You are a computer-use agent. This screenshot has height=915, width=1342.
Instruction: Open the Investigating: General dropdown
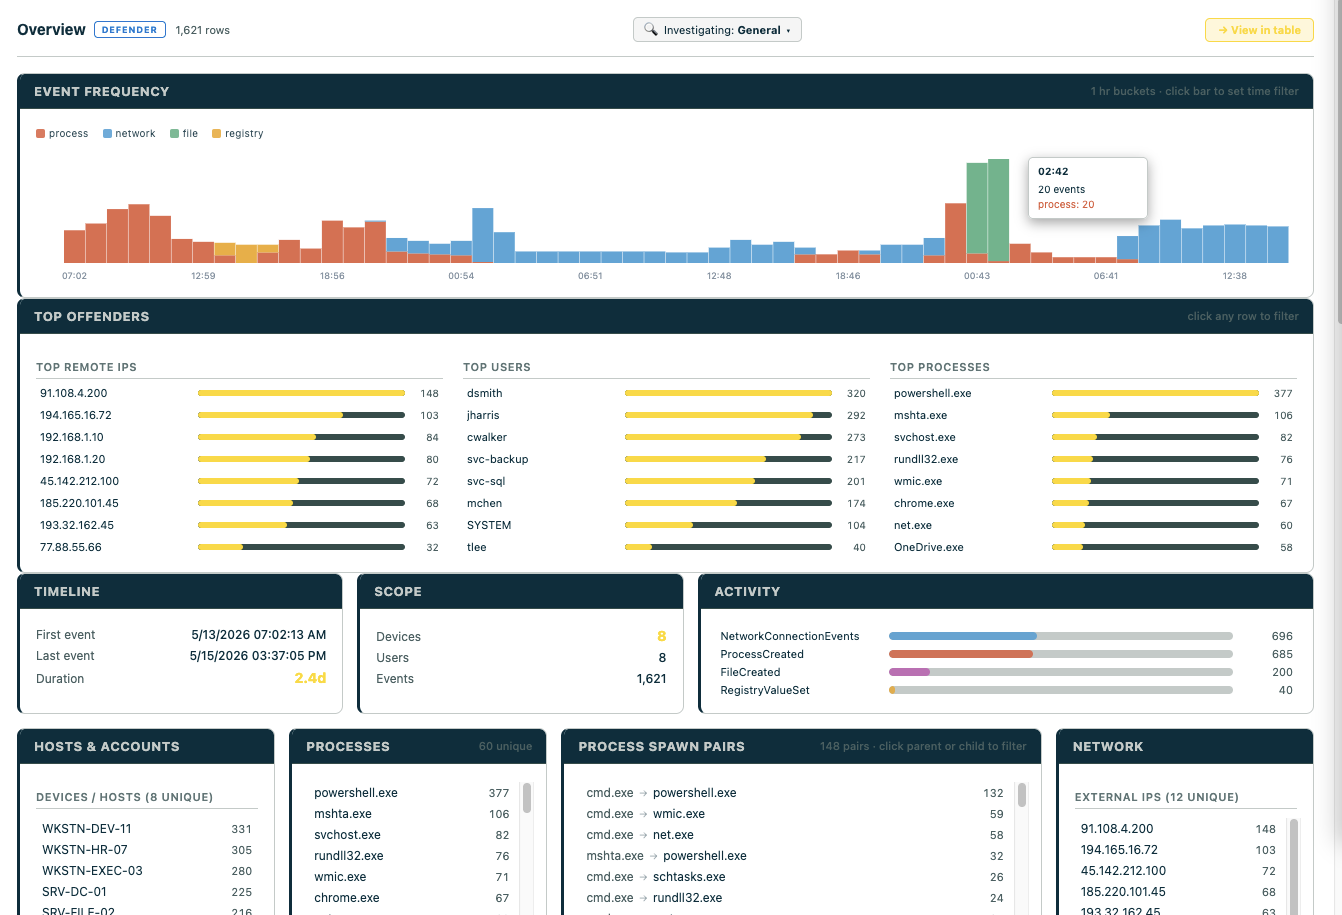717,30
